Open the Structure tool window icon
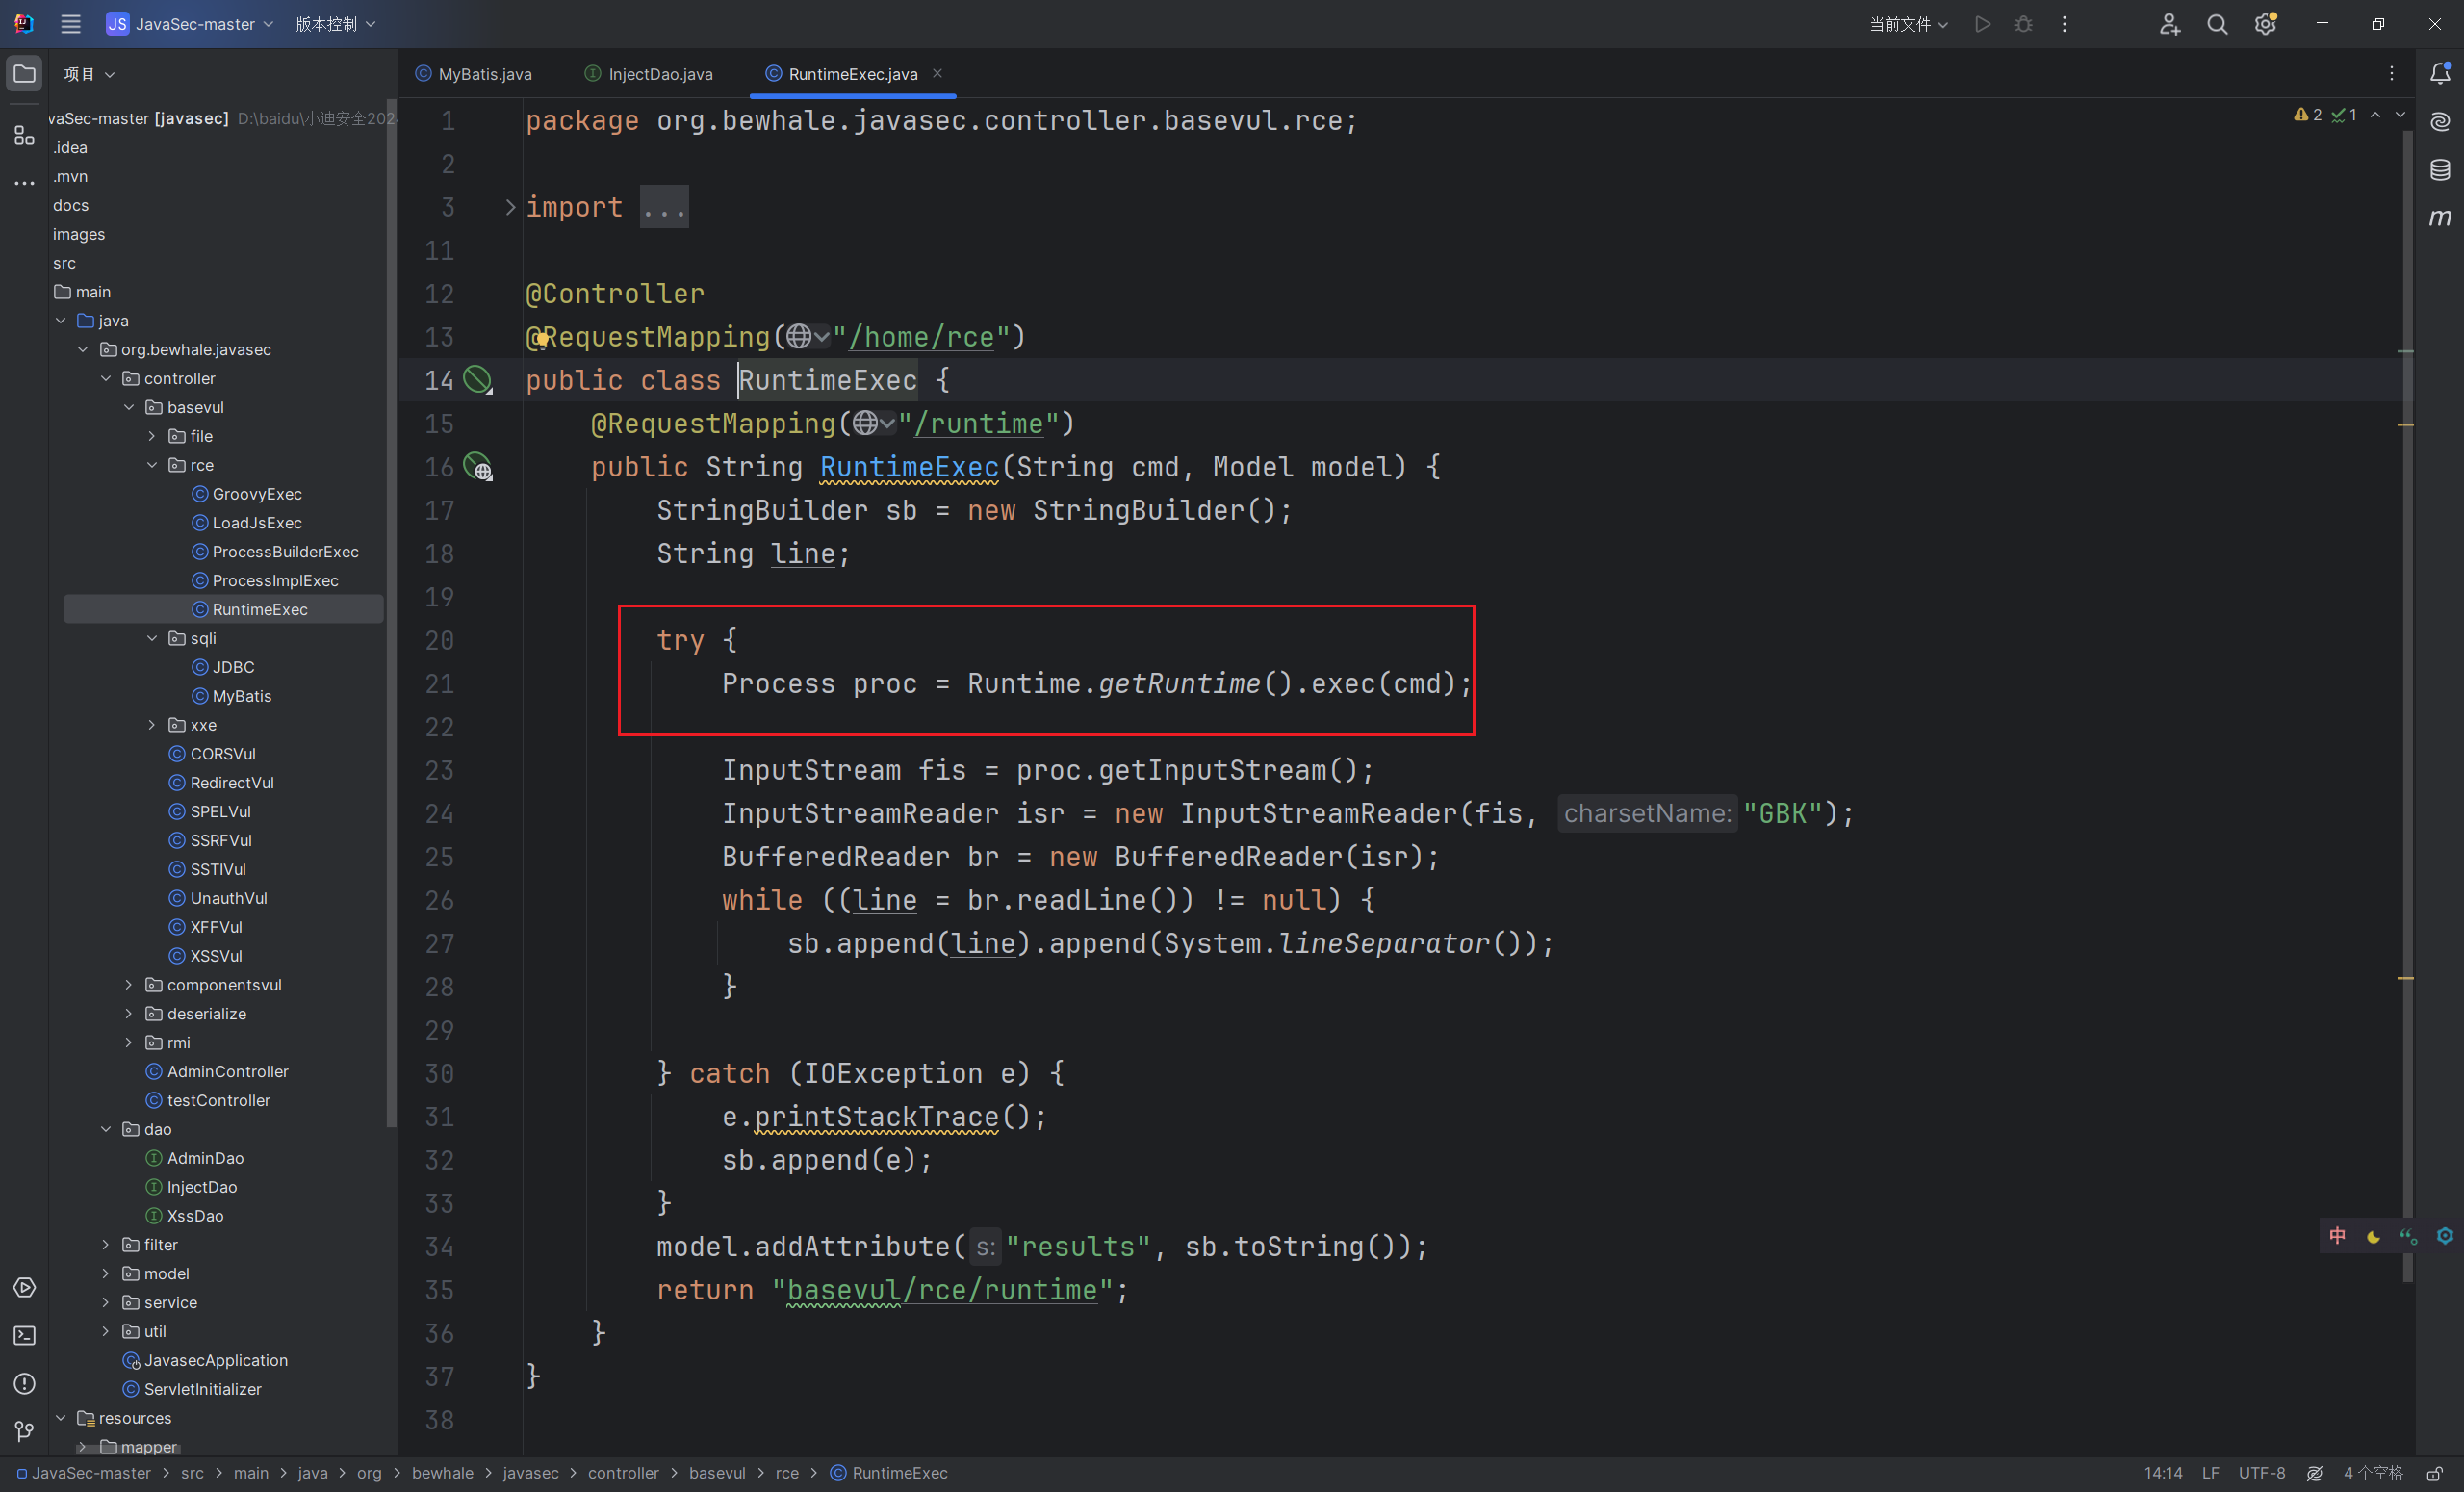This screenshot has width=2464, height=1492. [24, 135]
